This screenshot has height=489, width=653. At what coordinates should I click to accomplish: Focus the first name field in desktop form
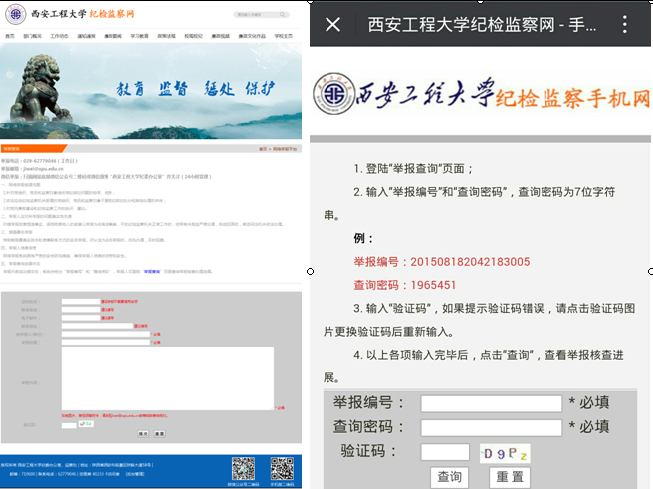81,302
